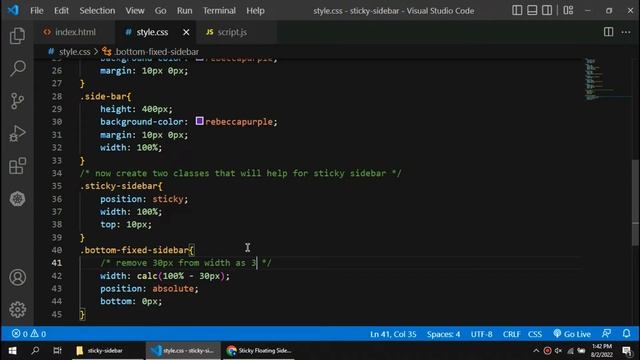Change file encoding UTF-8
The image size is (640, 360).
point(481,334)
